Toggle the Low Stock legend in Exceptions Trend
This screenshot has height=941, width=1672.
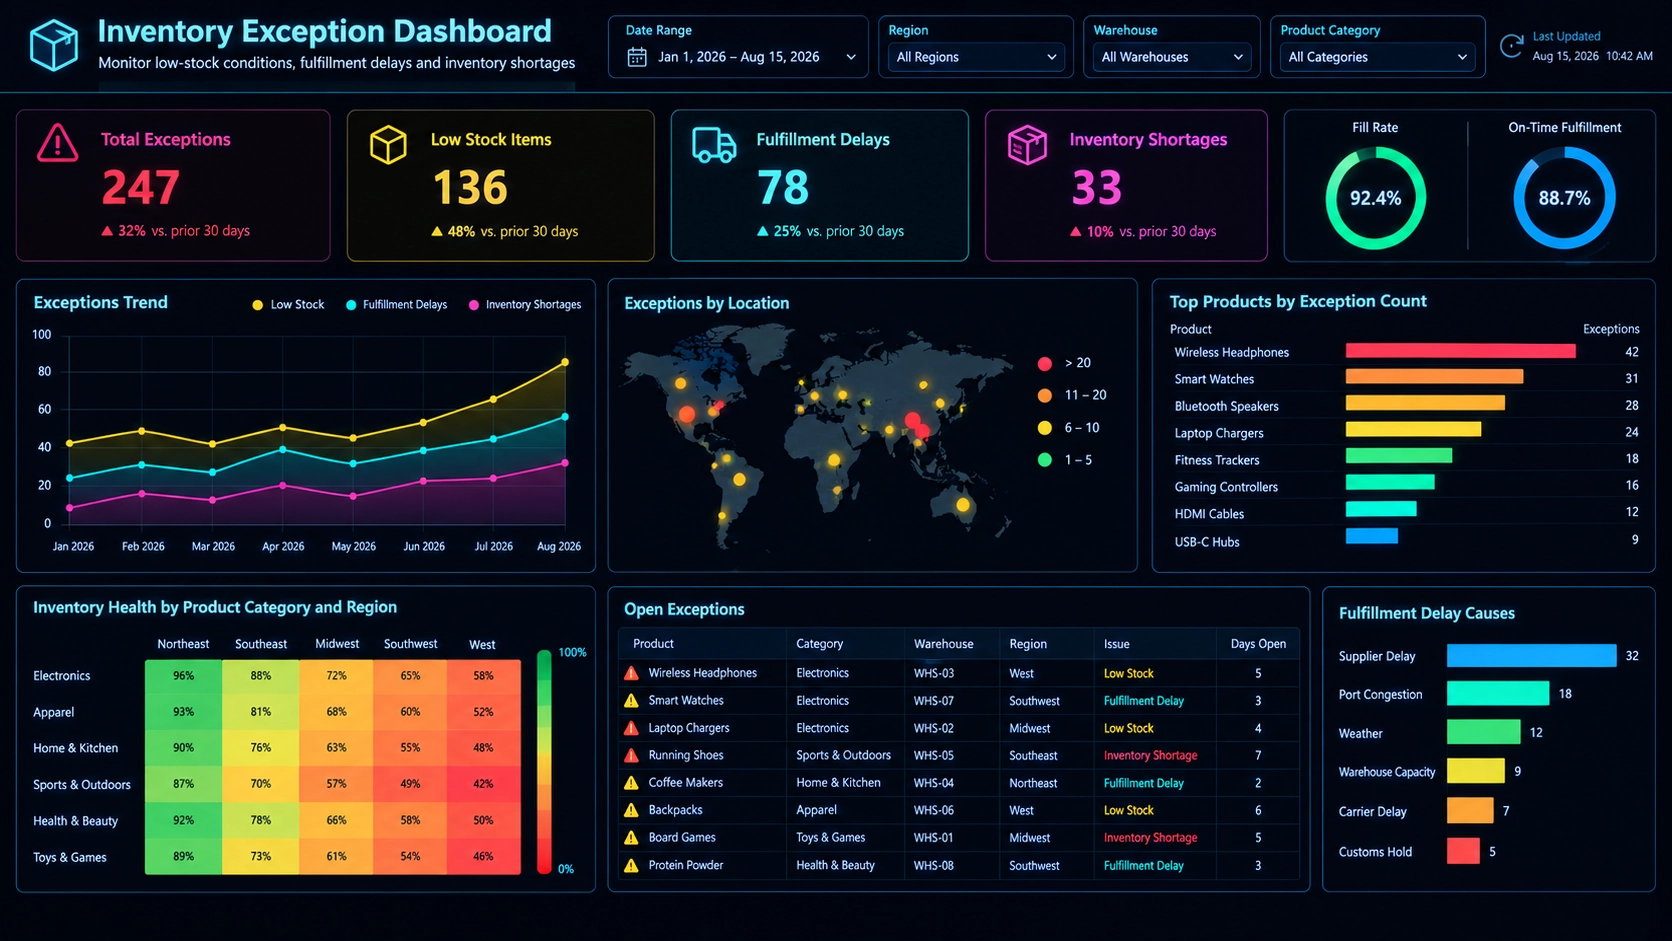coord(288,305)
